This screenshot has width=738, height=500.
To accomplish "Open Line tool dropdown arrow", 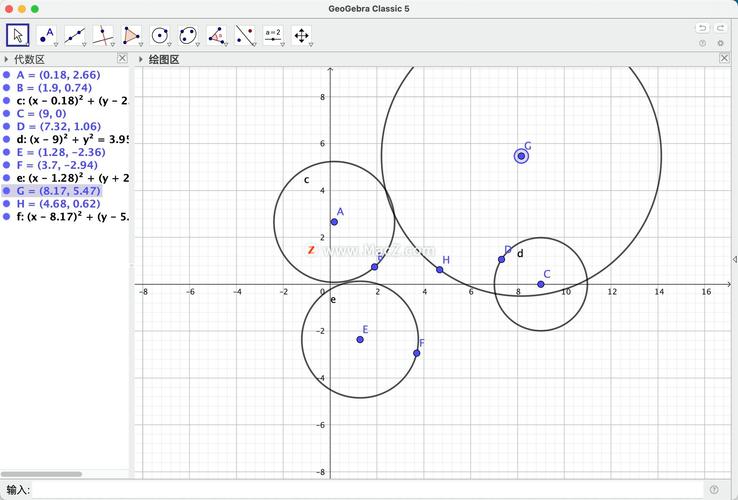I will point(84,45).
